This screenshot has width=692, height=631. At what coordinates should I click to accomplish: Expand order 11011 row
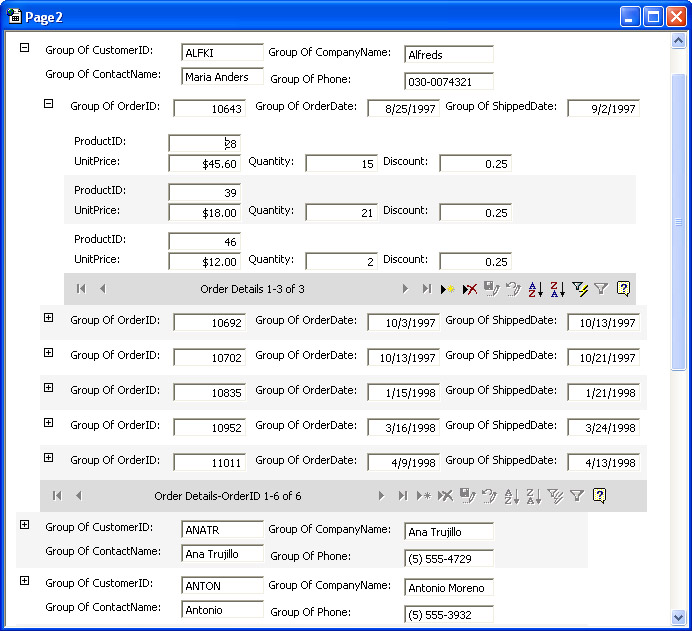(x=48, y=457)
